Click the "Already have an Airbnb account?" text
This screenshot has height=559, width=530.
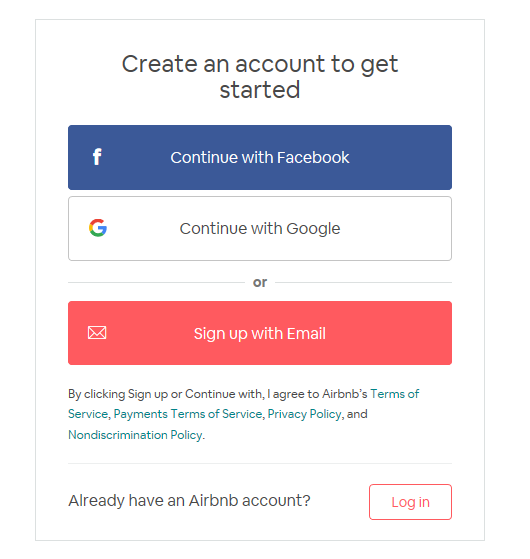pyautogui.click(x=189, y=501)
